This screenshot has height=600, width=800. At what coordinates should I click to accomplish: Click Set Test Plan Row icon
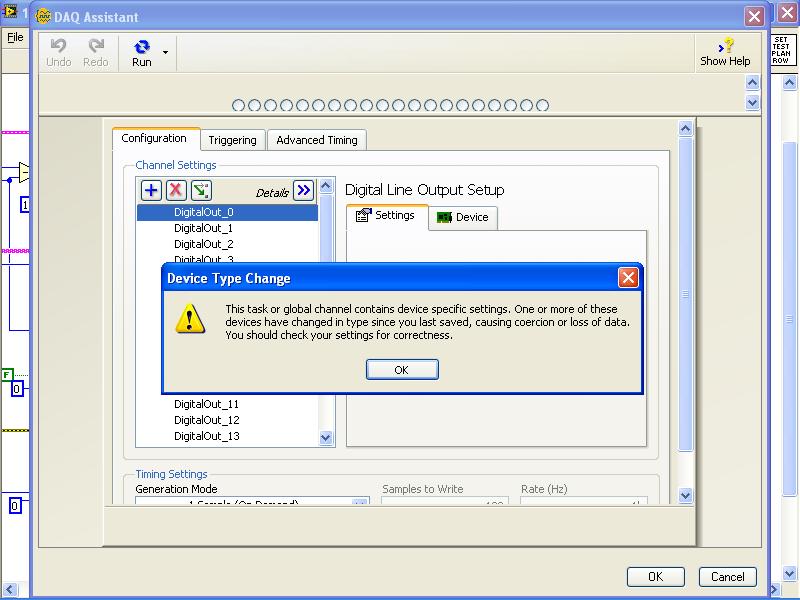coord(781,49)
